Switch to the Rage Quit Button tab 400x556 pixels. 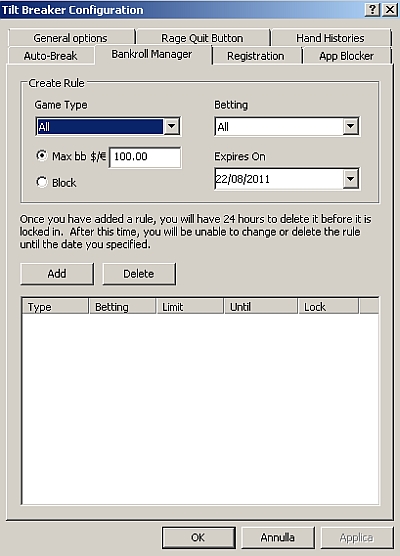pyautogui.click(x=202, y=38)
